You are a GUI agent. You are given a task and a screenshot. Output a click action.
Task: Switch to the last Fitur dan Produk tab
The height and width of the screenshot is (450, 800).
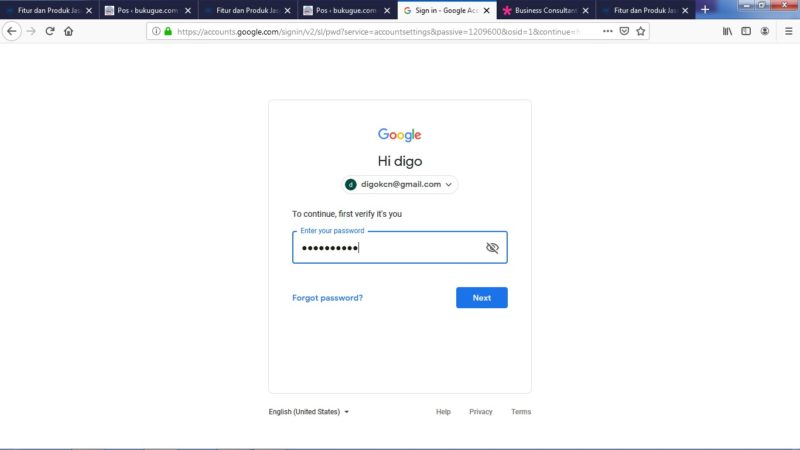645,10
